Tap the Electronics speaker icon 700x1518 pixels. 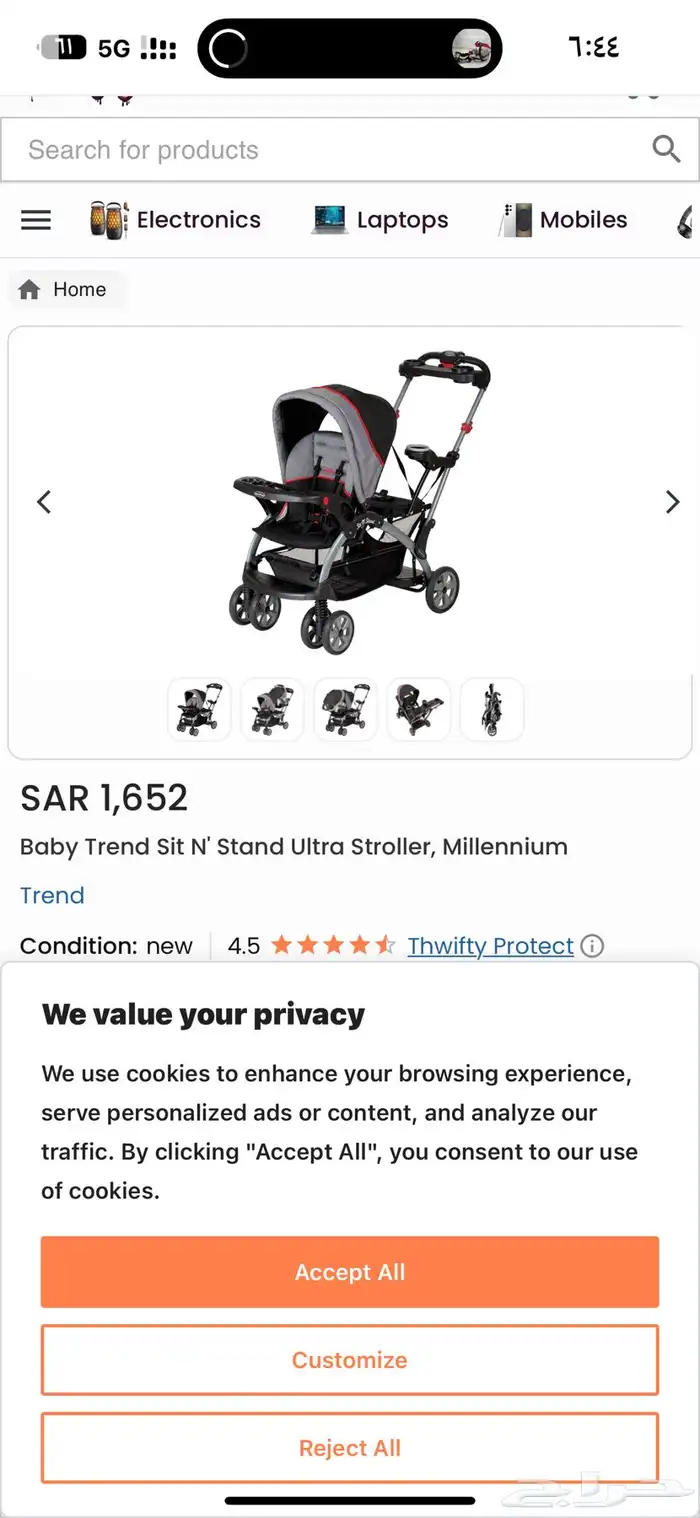coord(109,220)
